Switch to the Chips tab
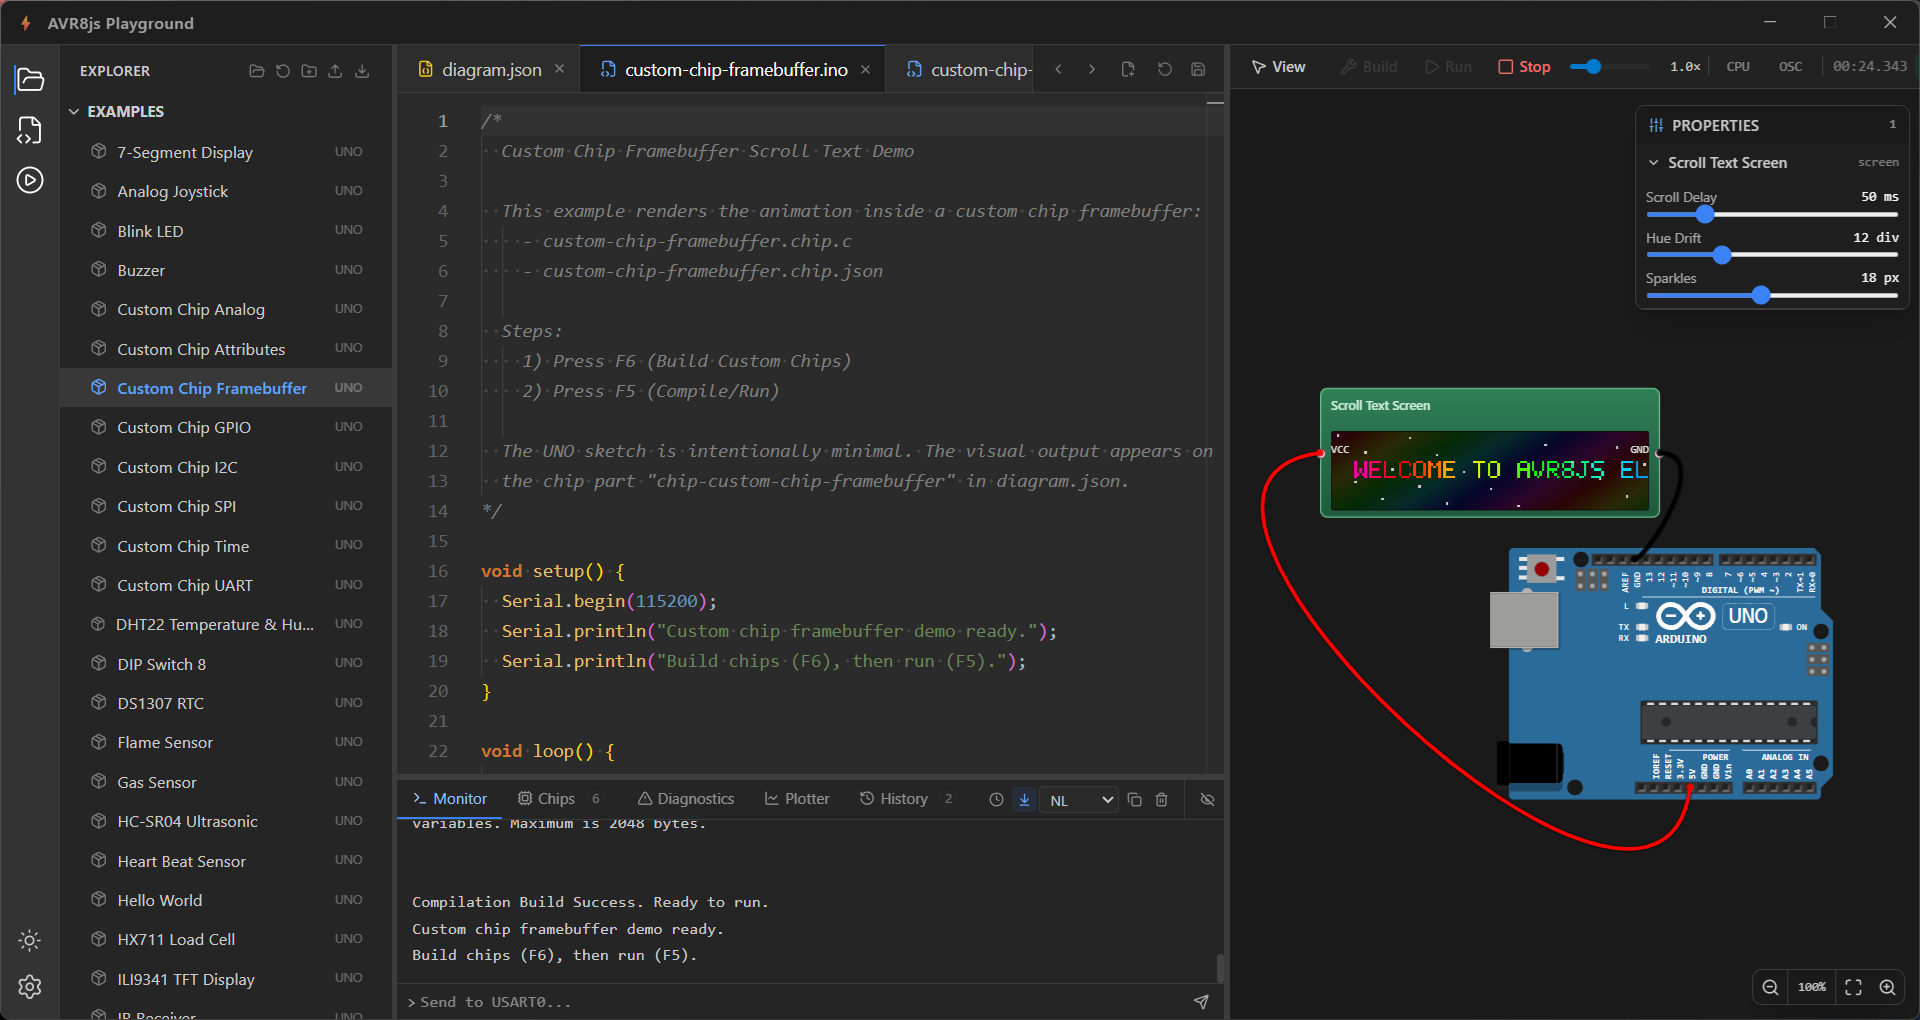 point(559,799)
